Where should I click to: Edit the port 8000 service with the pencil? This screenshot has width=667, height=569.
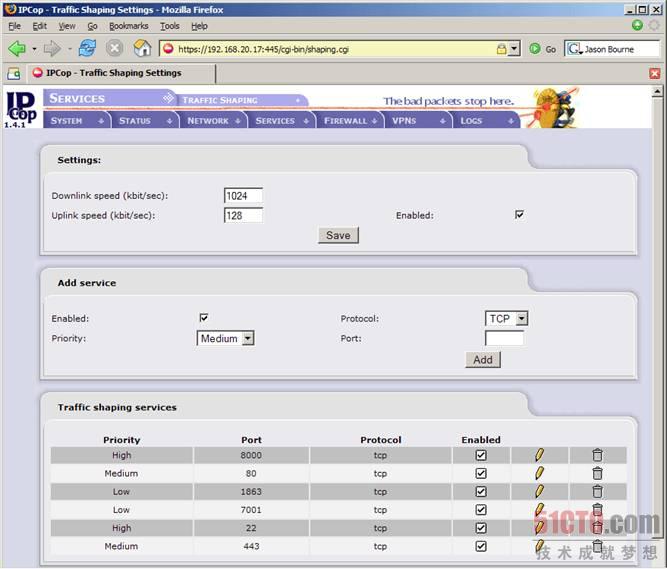[539, 455]
